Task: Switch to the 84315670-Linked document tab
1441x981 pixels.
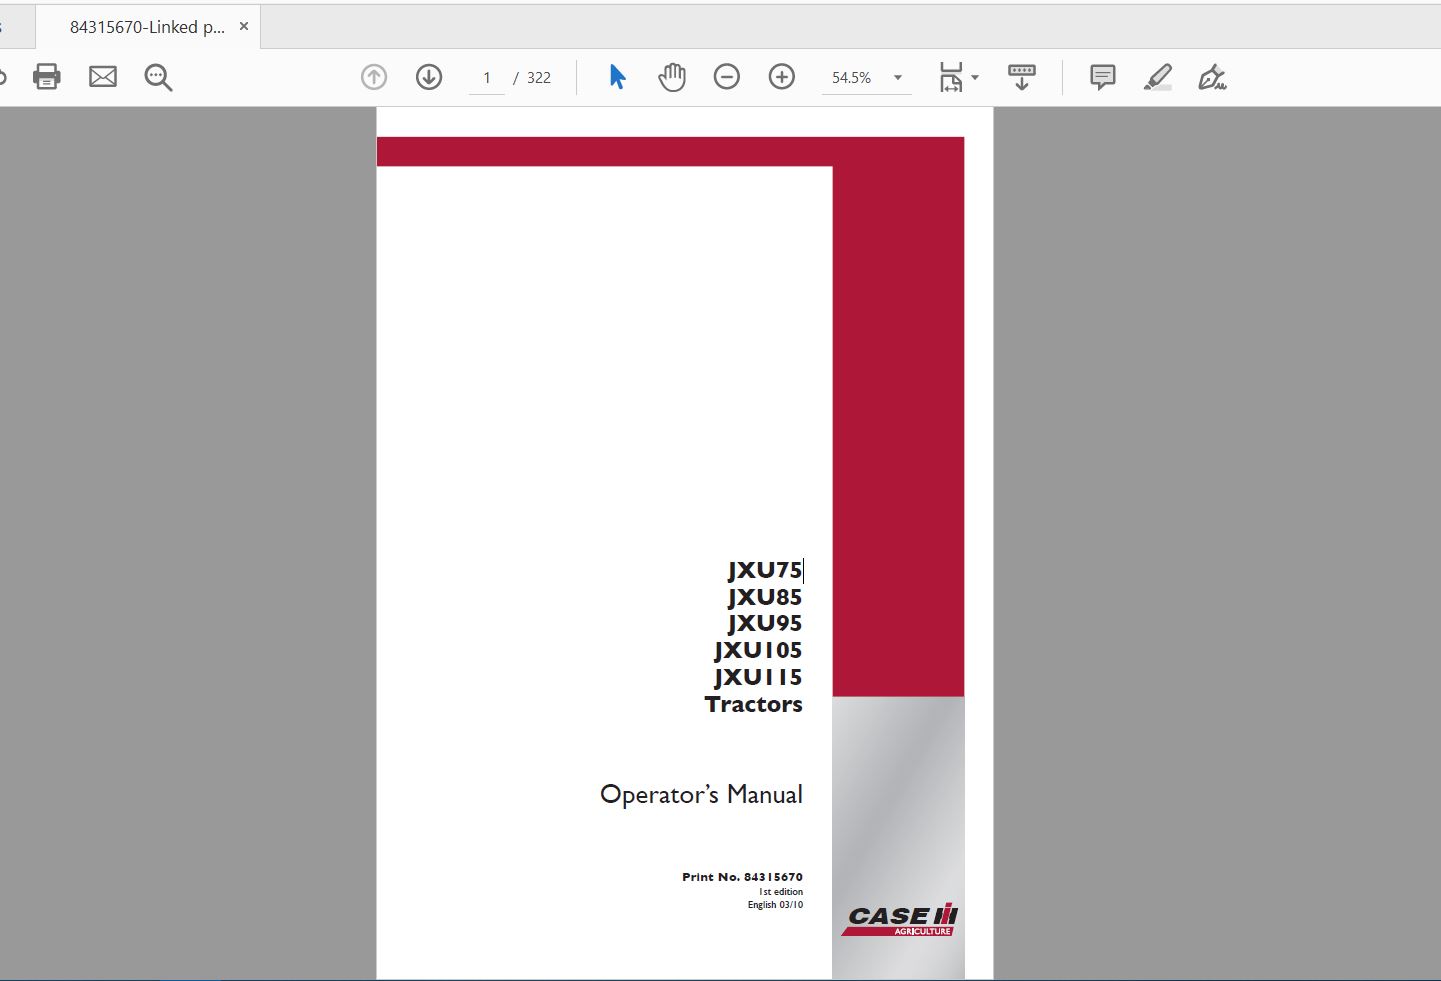Action: (147, 27)
